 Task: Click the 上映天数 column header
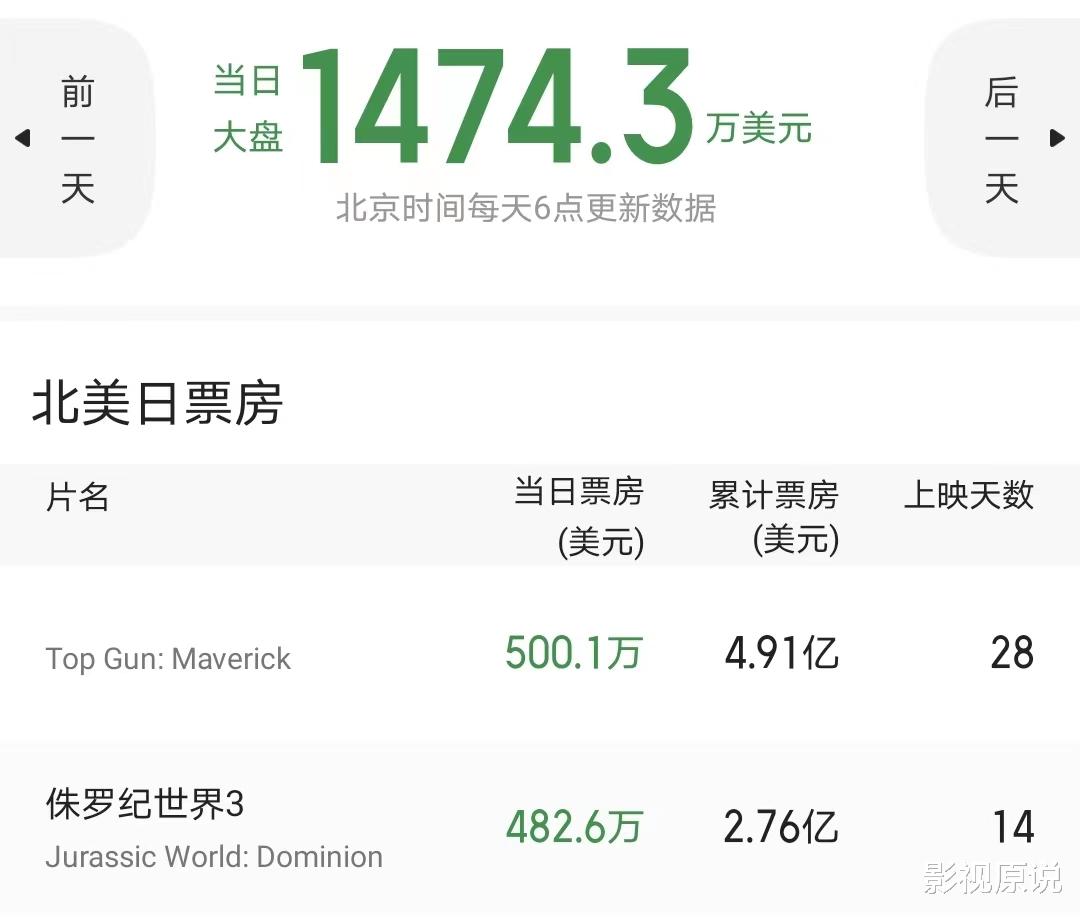[x=969, y=494]
